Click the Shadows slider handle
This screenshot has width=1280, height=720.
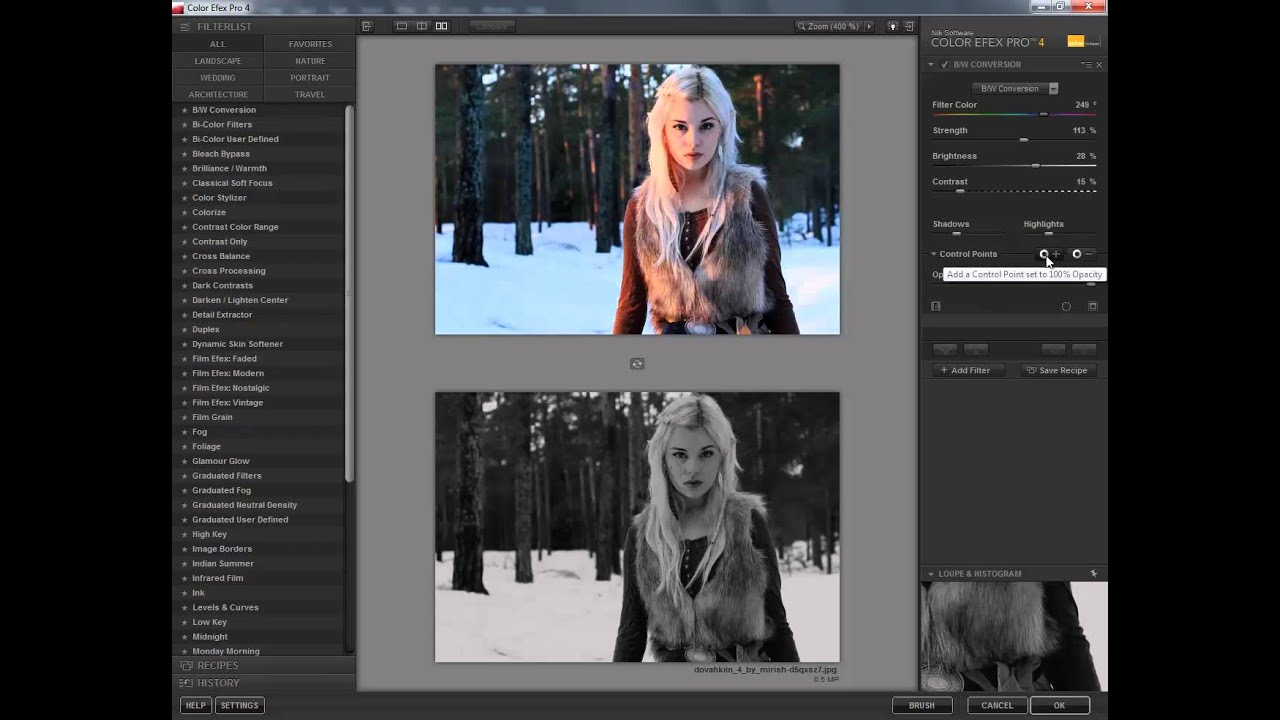point(956,233)
